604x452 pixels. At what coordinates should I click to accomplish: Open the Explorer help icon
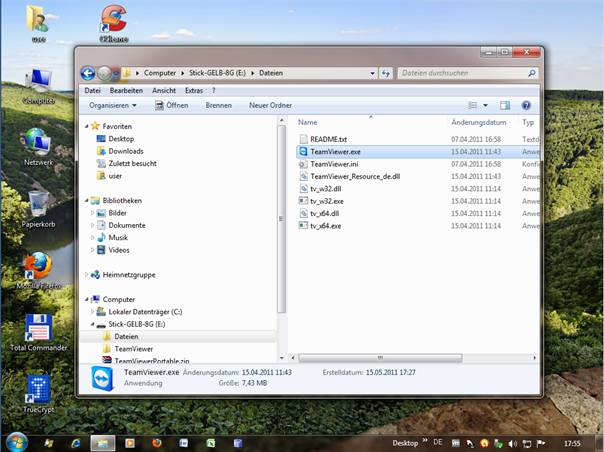click(526, 105)
